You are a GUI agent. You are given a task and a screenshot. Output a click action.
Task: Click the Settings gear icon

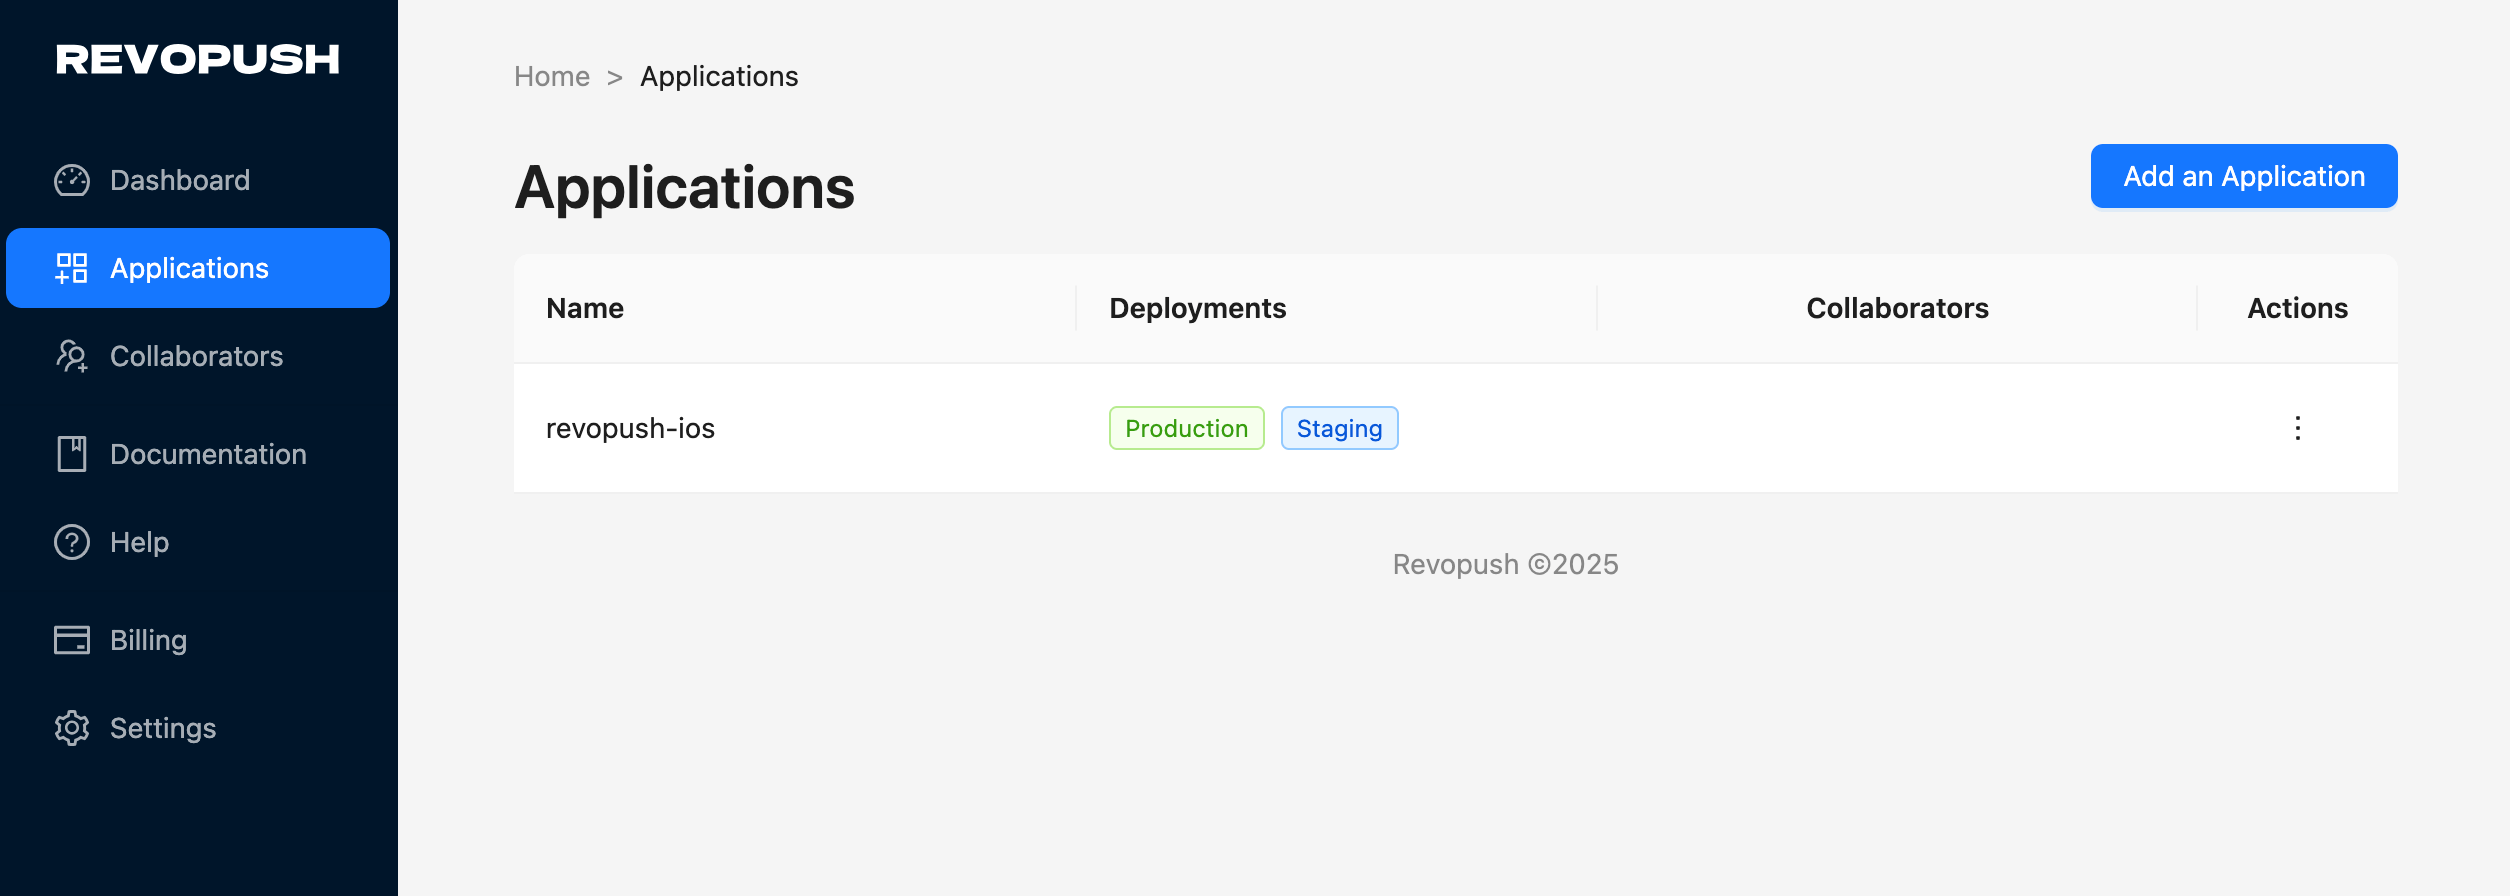click(72, 728)
